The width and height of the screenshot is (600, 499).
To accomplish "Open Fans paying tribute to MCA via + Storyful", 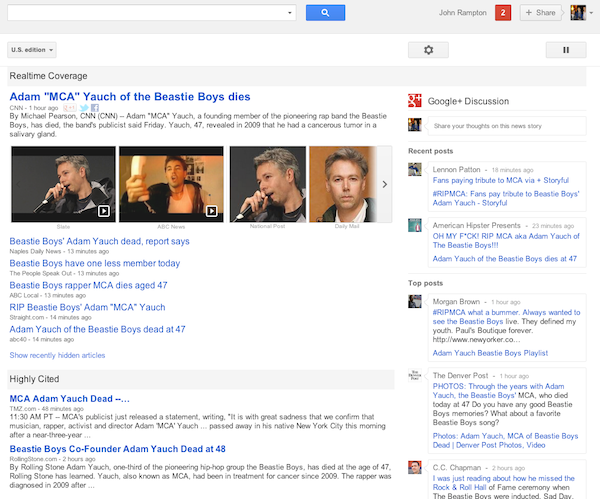I will click(x=501, y=180).
